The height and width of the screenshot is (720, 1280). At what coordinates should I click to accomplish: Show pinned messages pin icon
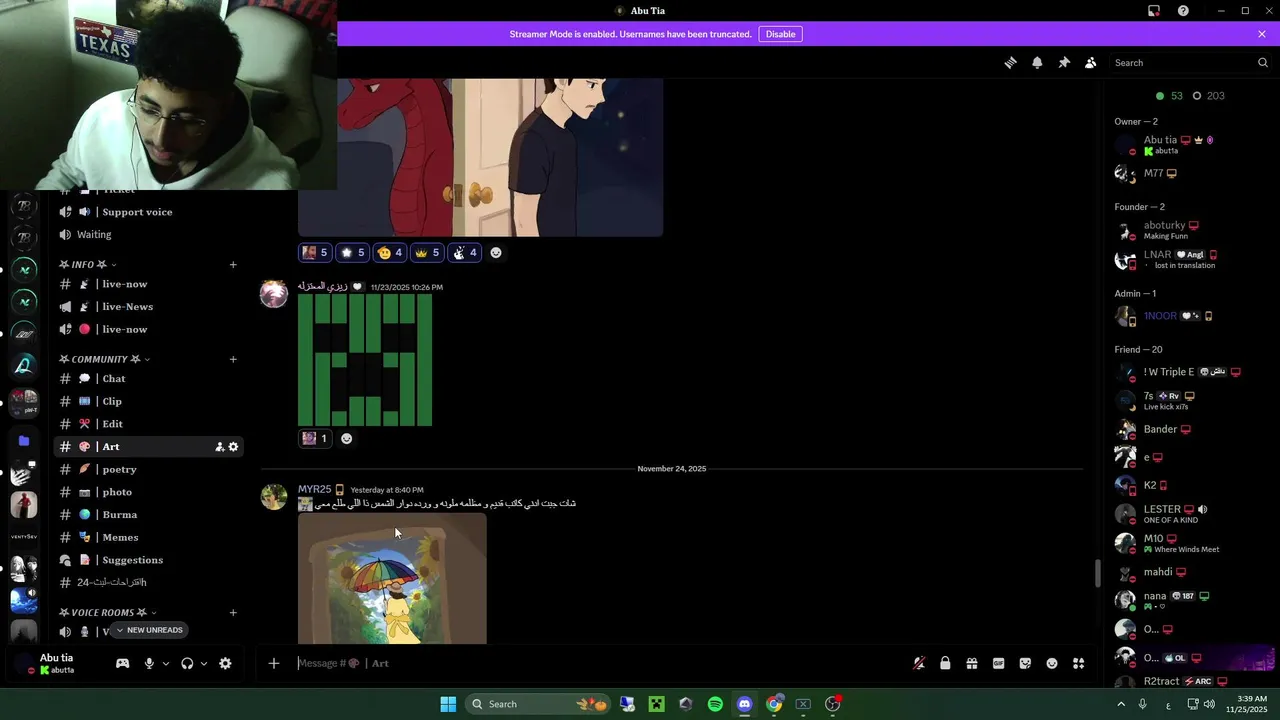coord(1064,62)
